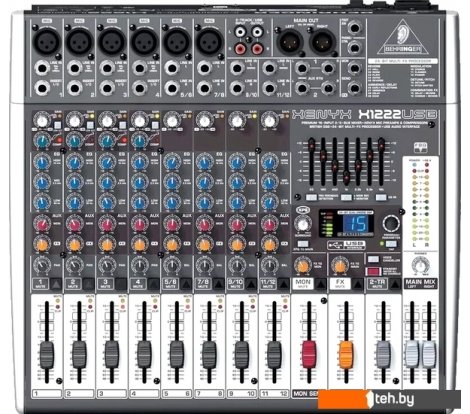Click the FX to MAIN orange knob
Image resolution: width=470 pixels, height=414 pixels.
[339, 266]
